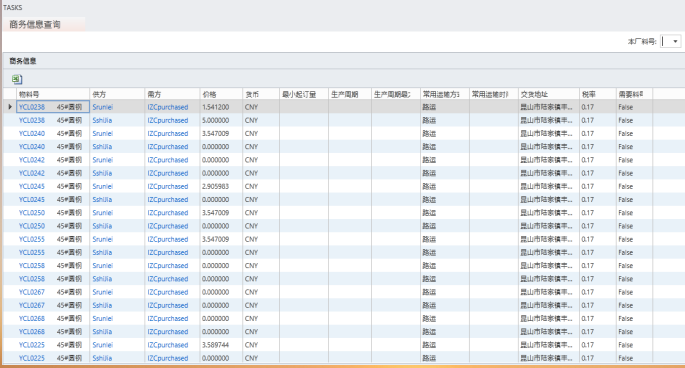This screenshot has height=368, width=685.
Task: Select the 商务信息查询 tab
Action: [x=35, y=24]
